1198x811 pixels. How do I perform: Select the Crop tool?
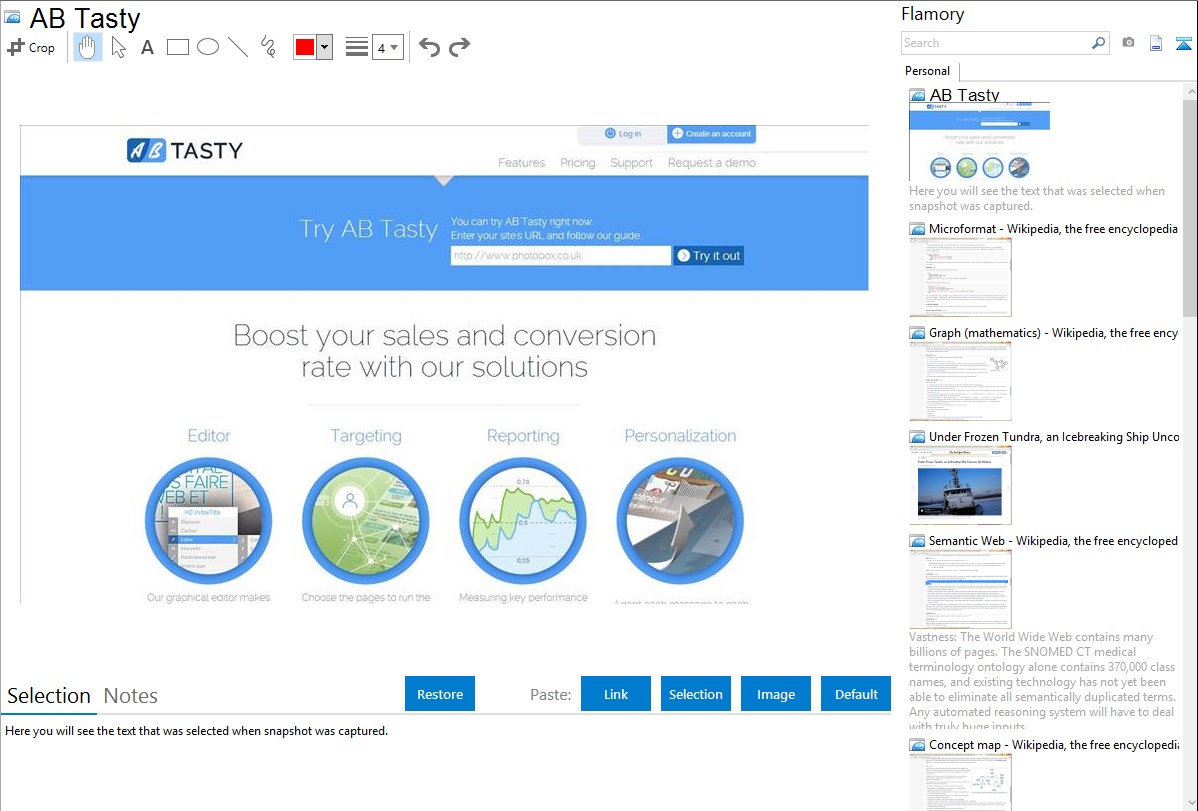(x=31, y=47)
